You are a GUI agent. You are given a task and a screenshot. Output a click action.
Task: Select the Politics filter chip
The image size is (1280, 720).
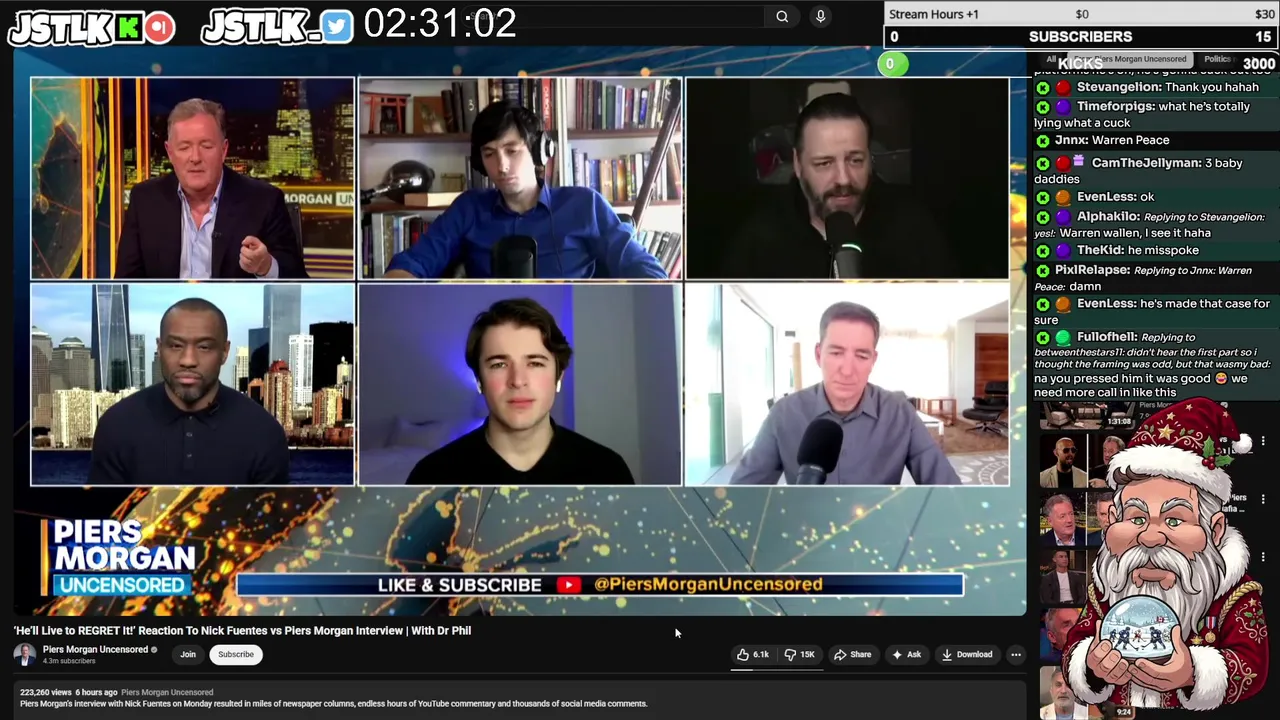click(1217, 59)
